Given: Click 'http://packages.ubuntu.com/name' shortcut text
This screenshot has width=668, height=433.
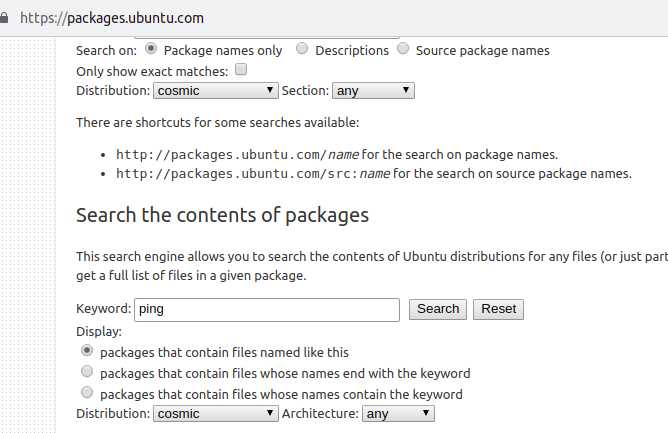Looking at the screenshot, I should coord(237,155).
